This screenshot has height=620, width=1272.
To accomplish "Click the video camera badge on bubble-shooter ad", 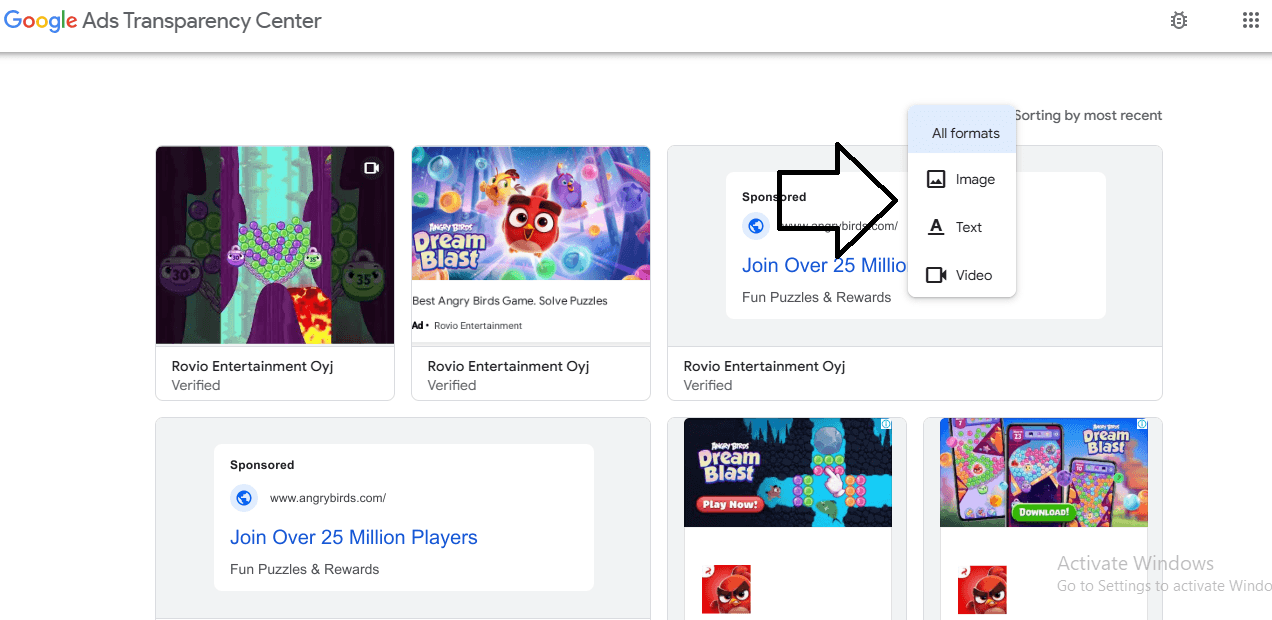I will (x=371, y=168).
